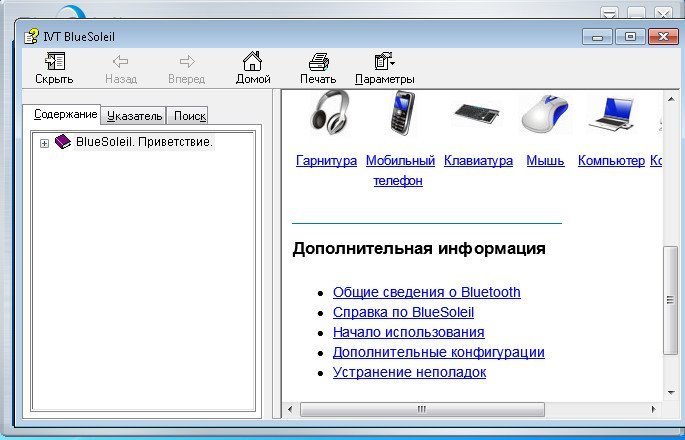This screenshot has height=440, width=685.
Task: Open the Мобильный телефон link
Action: pos(400,170)
